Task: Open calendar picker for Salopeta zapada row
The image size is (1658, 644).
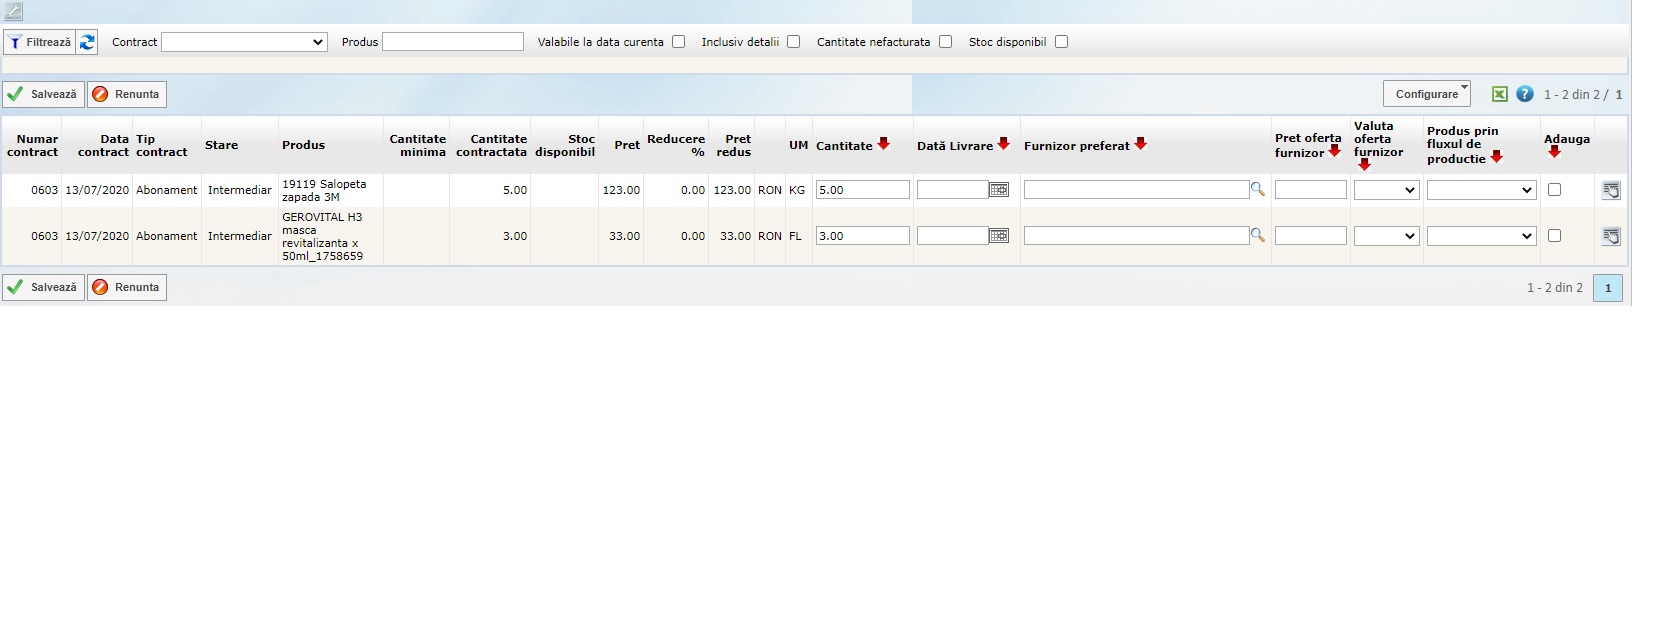Action: 998,190
